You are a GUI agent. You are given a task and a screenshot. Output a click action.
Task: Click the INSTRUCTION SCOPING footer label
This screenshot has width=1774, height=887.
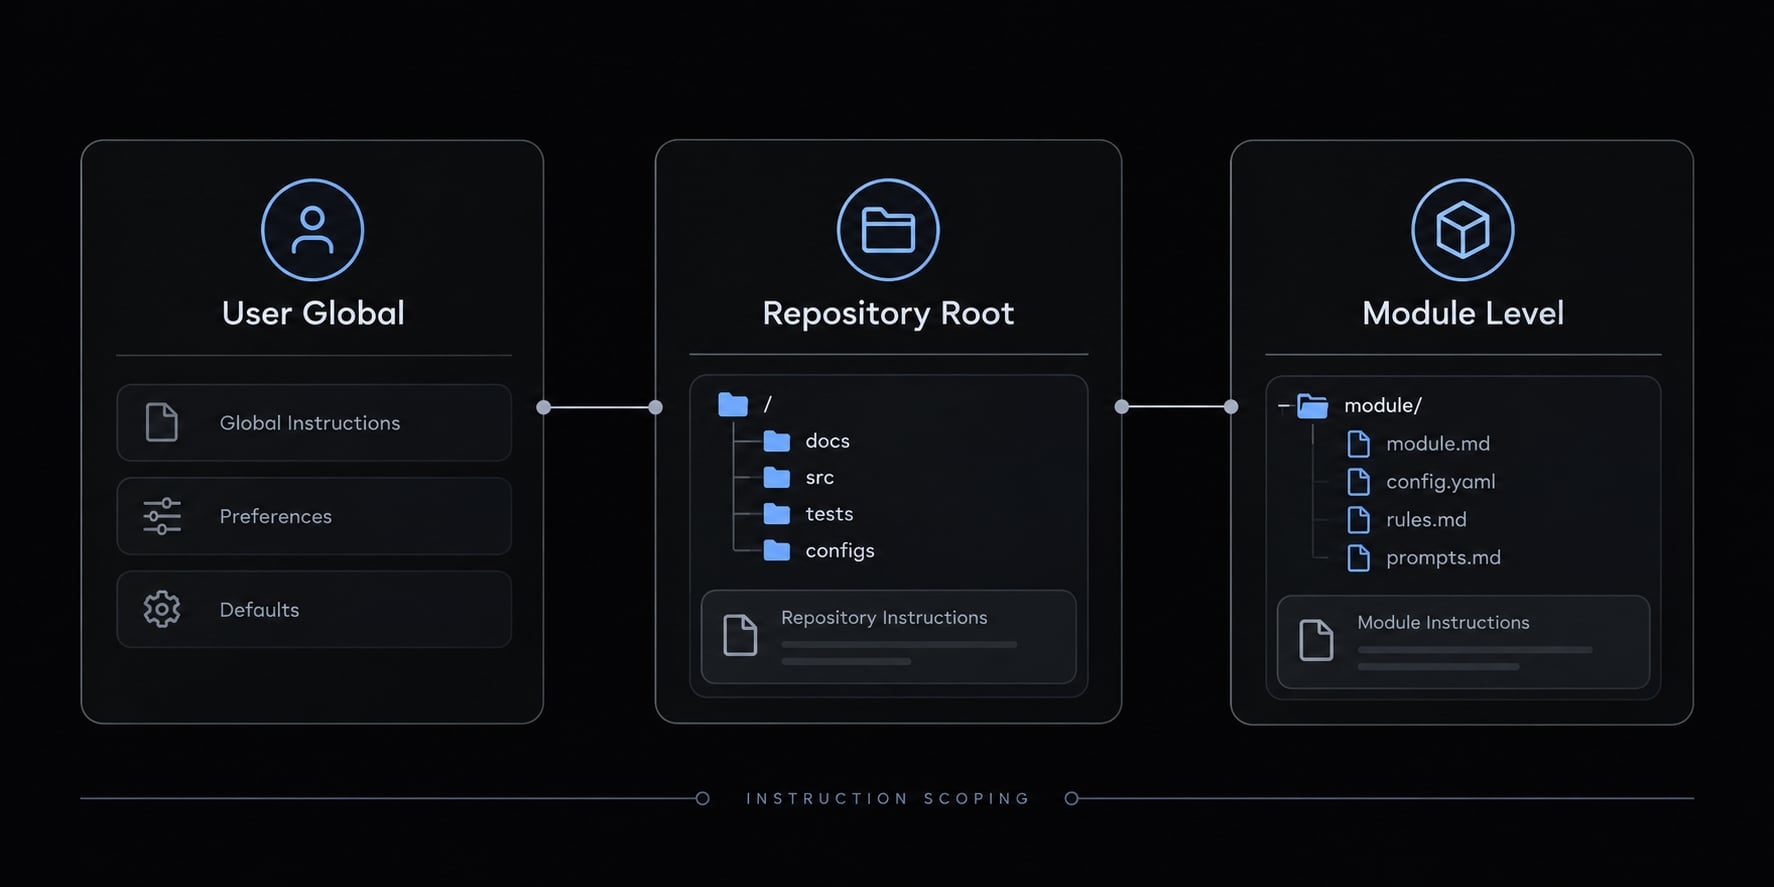[x=888, y=798]
